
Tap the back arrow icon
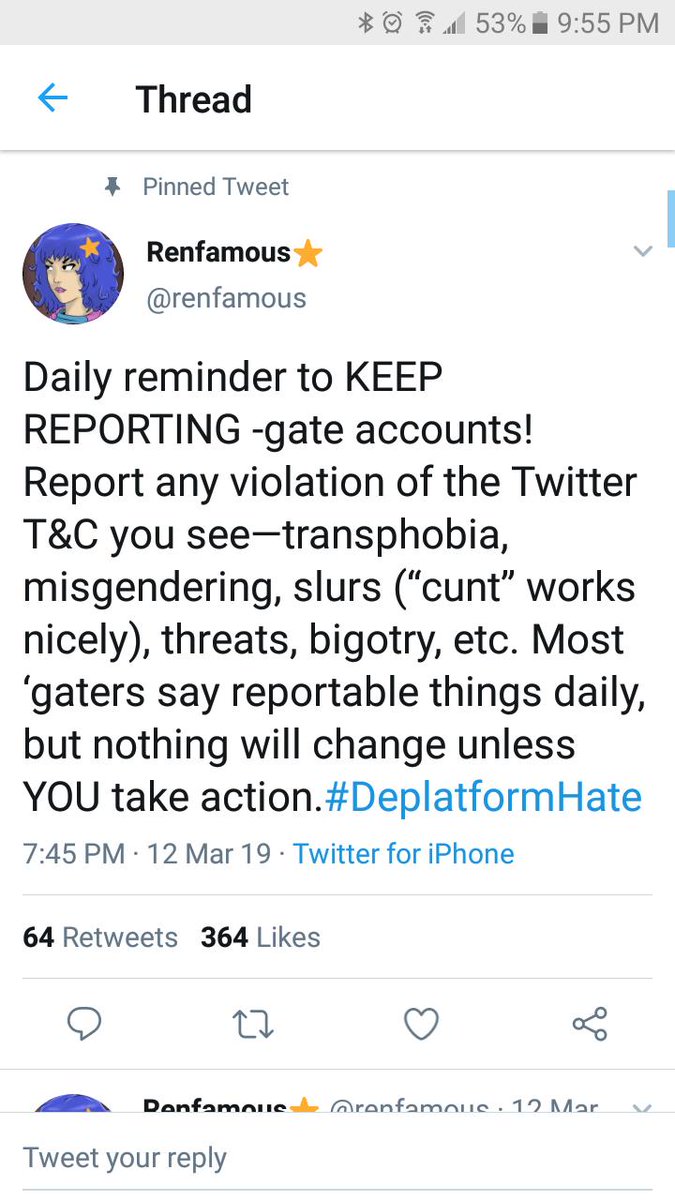(x=52, y=98)
